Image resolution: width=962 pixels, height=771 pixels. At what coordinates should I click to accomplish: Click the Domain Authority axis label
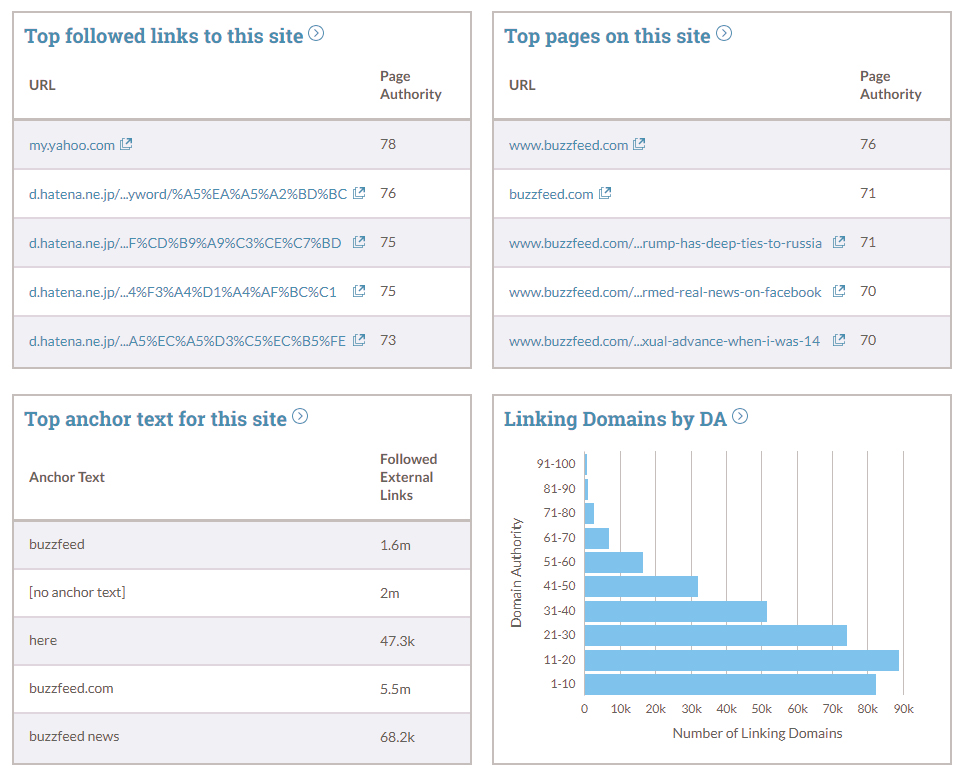517,573
